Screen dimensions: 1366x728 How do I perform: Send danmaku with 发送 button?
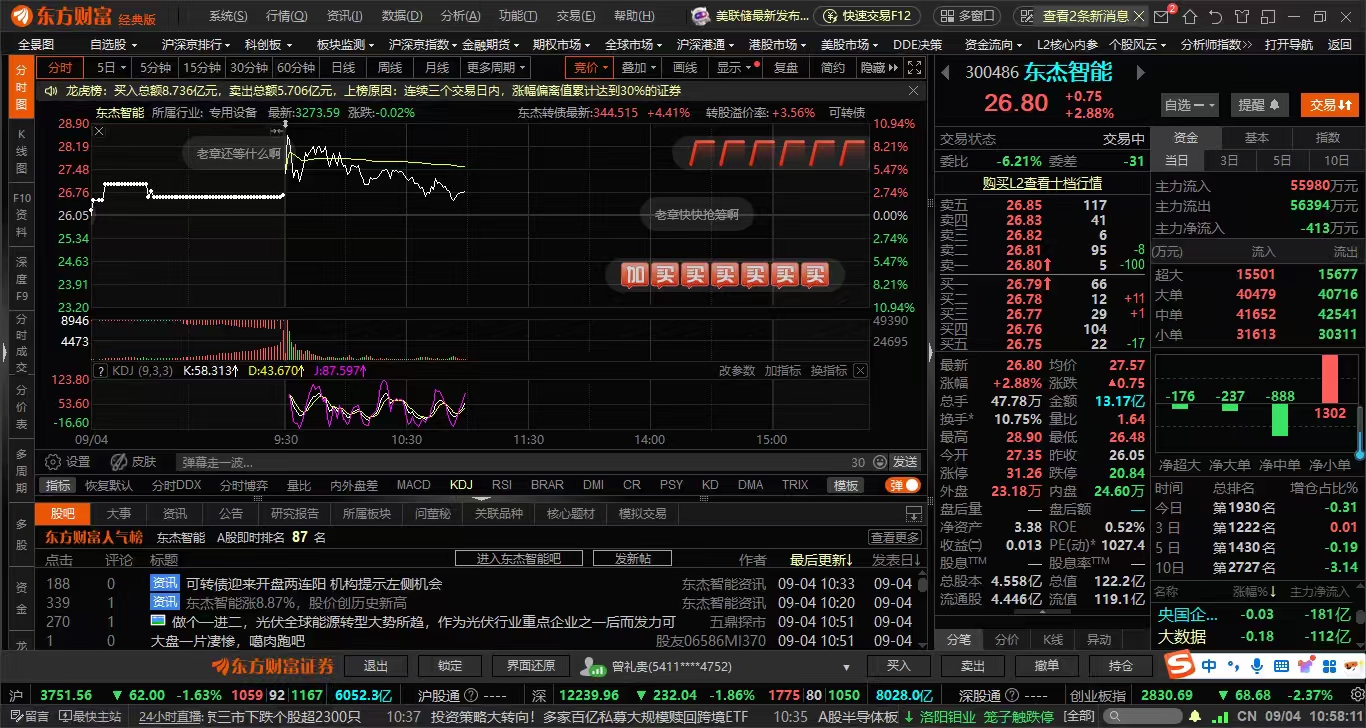tap(905, 462)
